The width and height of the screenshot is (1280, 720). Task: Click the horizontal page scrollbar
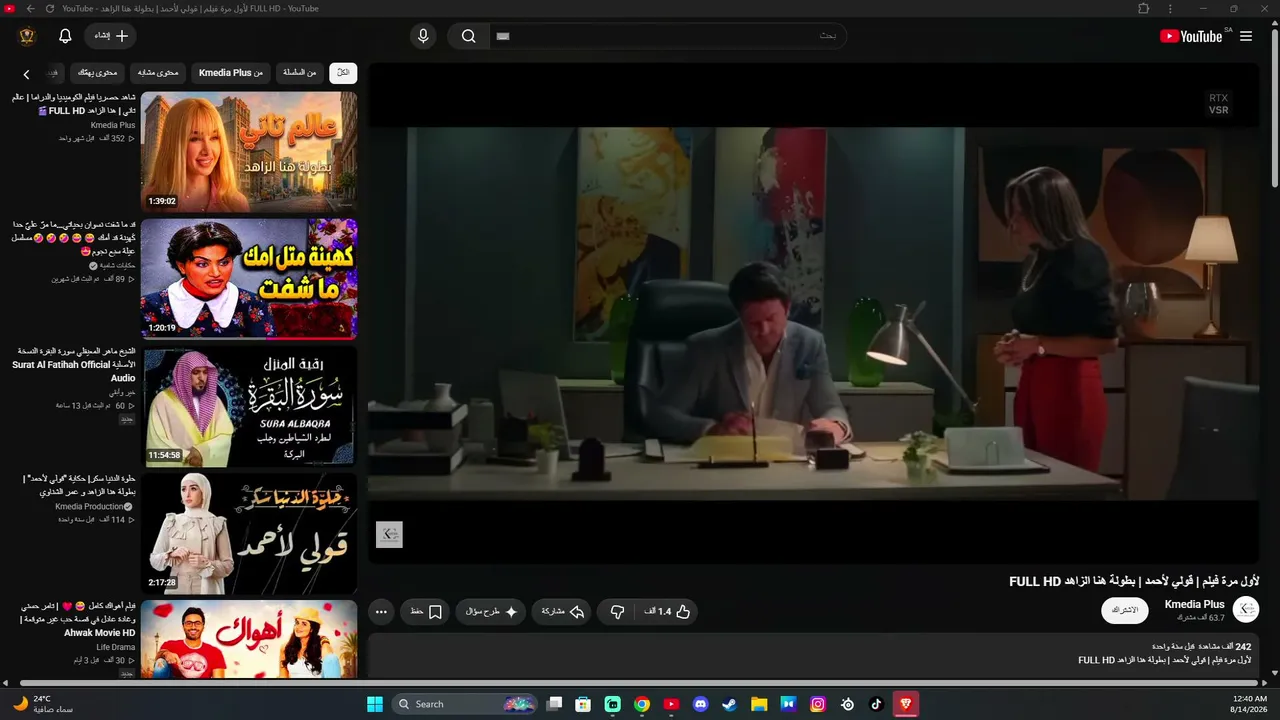point(640,684)
